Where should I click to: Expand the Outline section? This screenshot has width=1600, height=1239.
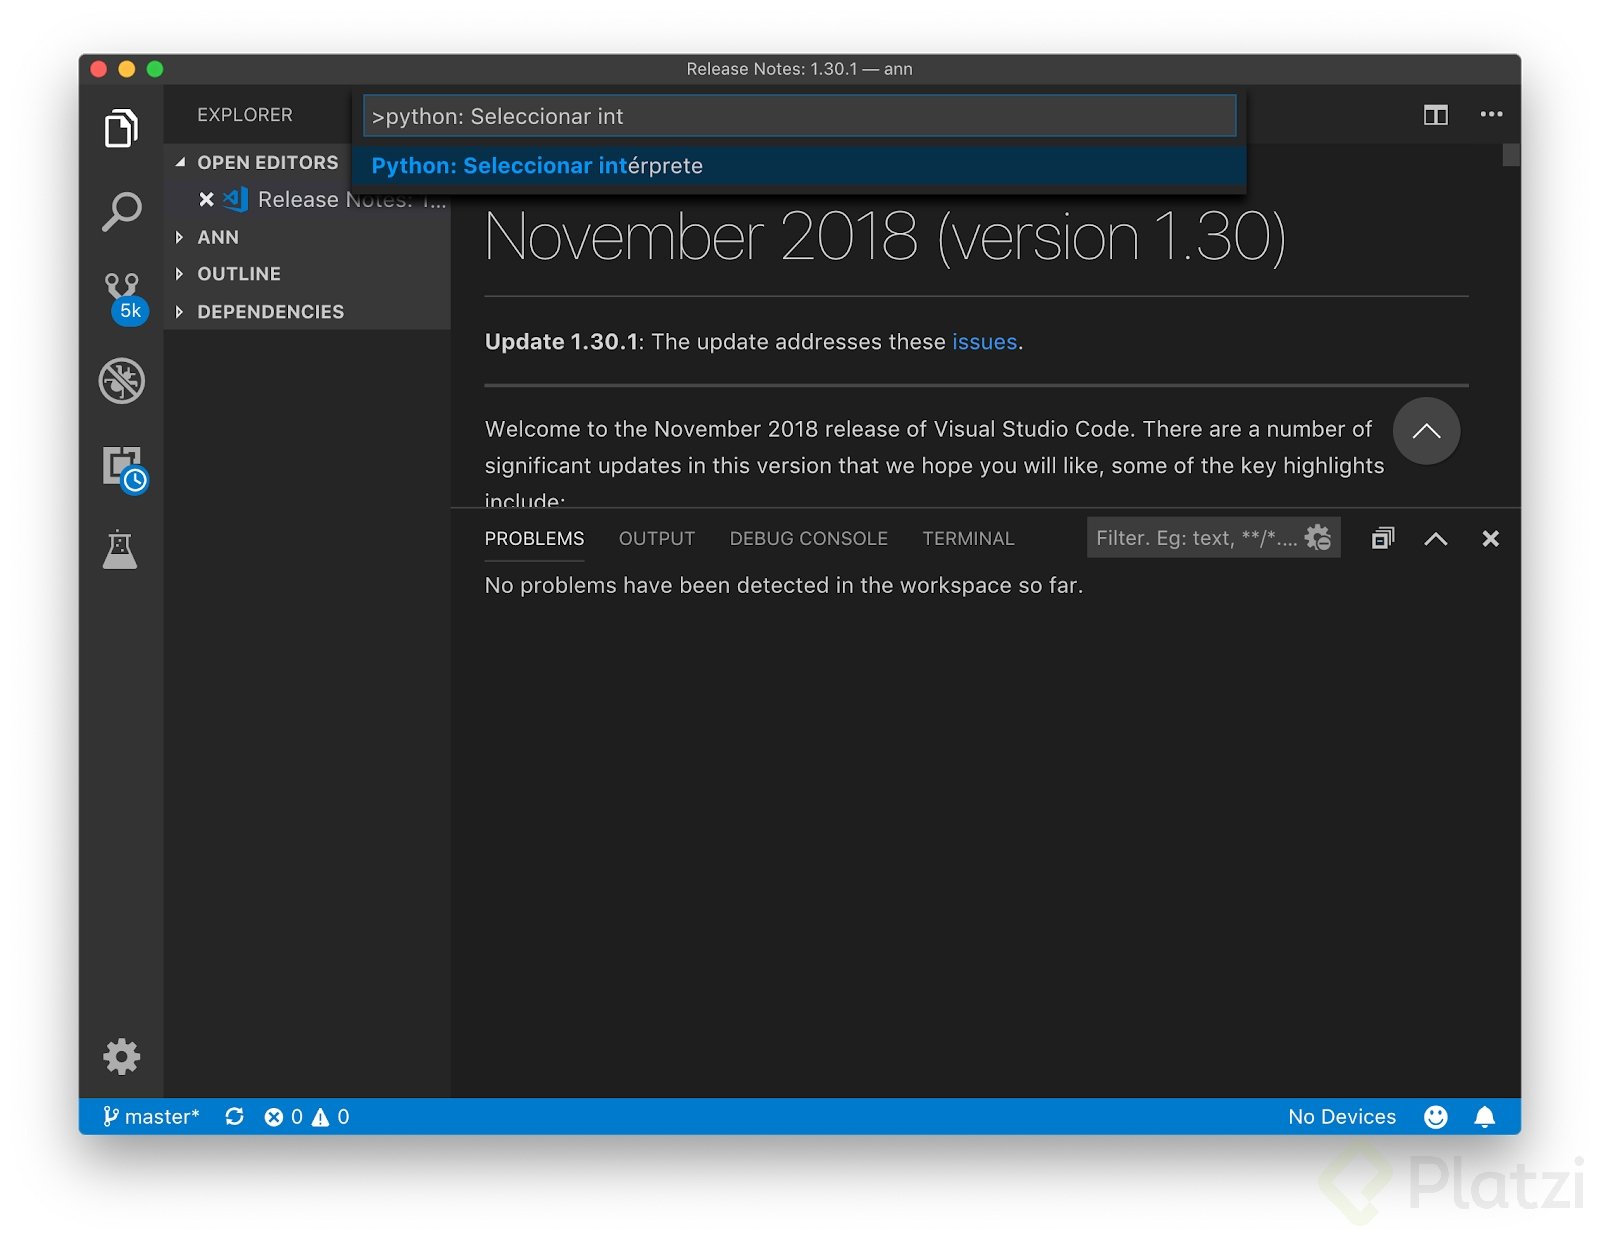[307, 274]
